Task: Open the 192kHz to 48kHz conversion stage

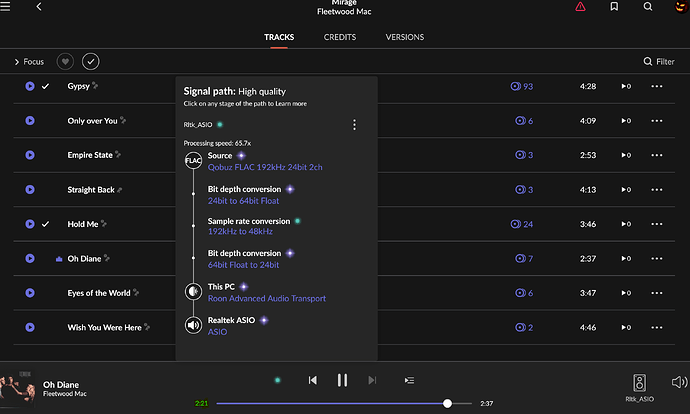Action: click(240, 231)
